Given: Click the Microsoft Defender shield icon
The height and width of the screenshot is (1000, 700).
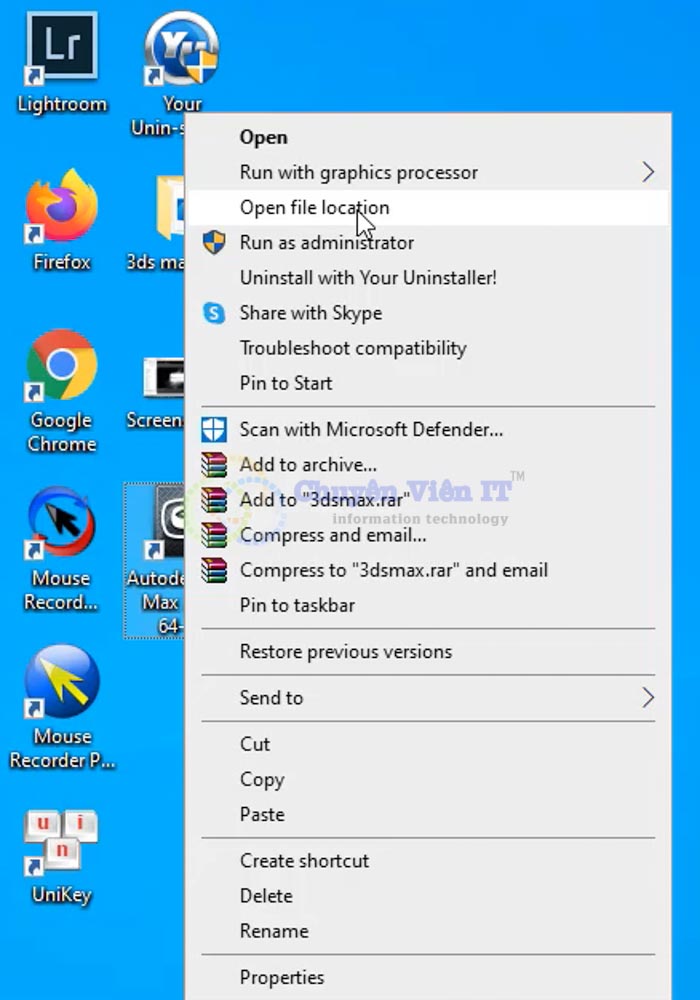Looking at the screenshot, I should tap(214, 429).
